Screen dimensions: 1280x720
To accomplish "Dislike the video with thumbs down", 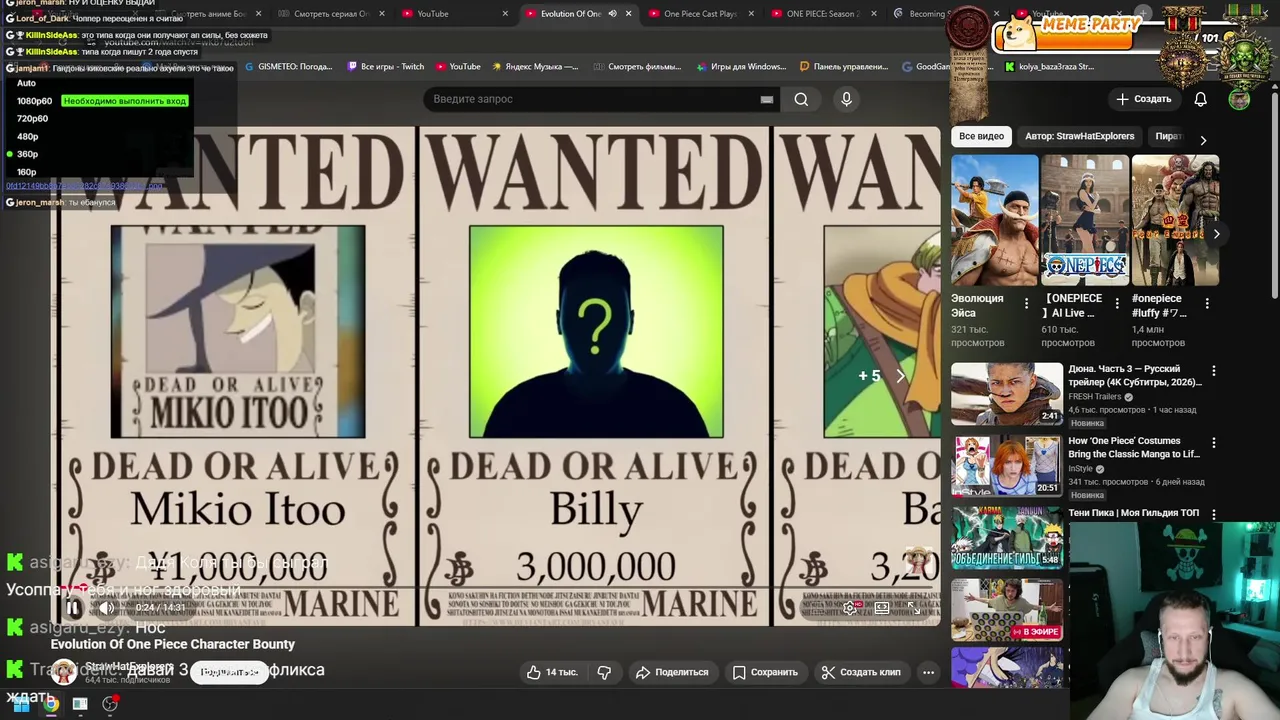I will pos(604,672).
